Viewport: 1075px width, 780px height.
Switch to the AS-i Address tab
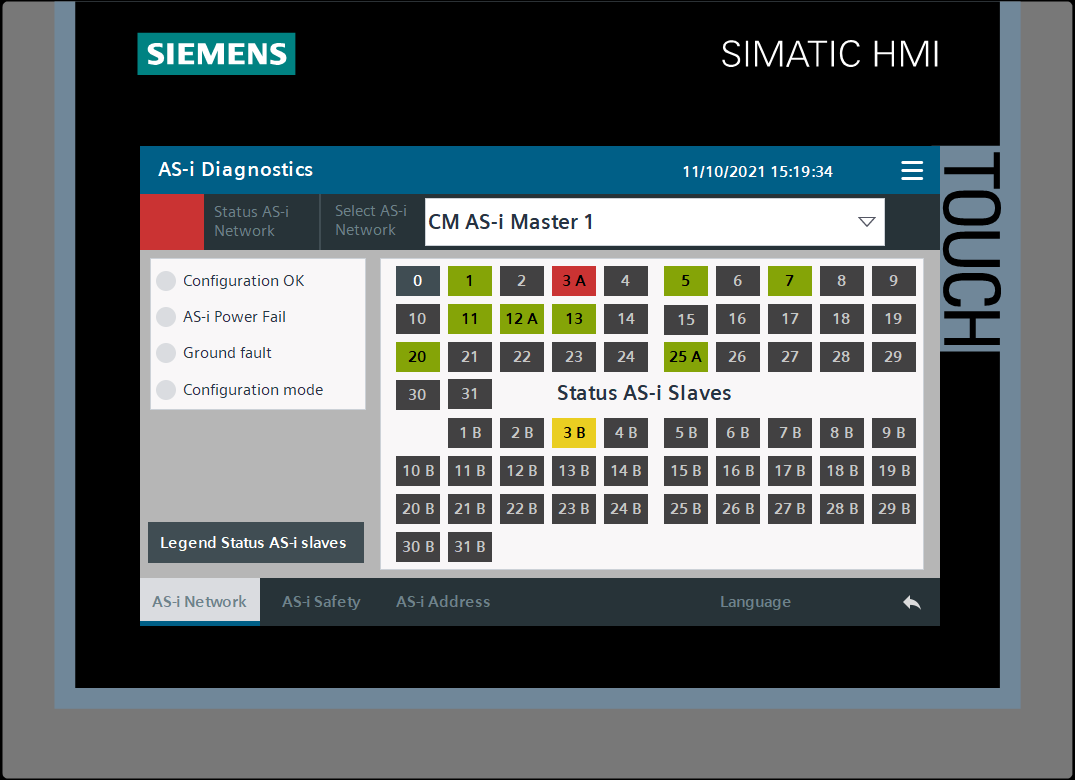point(443,601)
